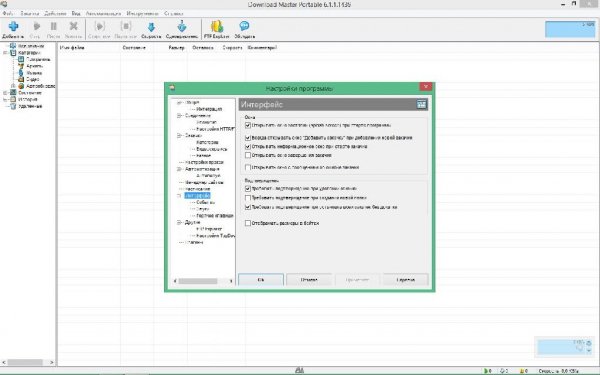Image resolution: width=600 pixels, height=375 pixels.
Task: Click the Старт play icon in main toolbar
Action: point(37,26)
